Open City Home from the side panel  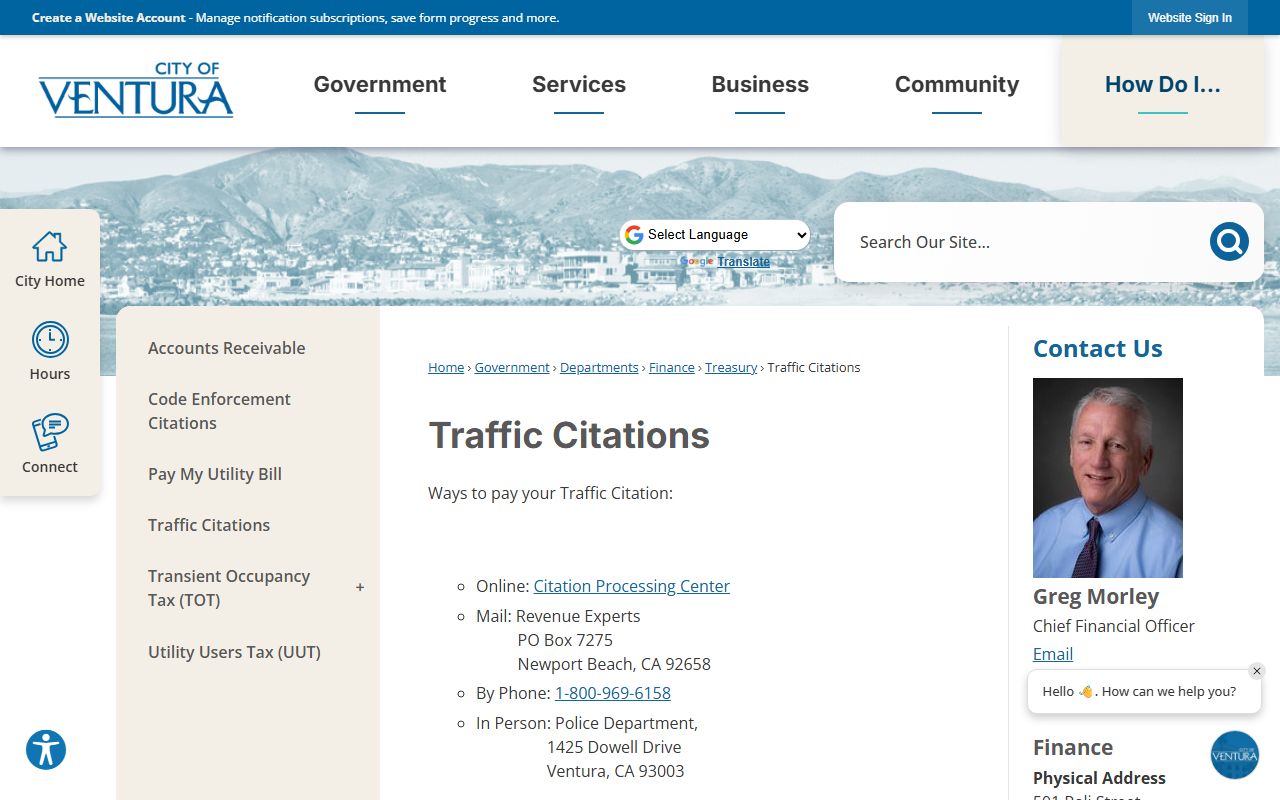pos(49,259)
